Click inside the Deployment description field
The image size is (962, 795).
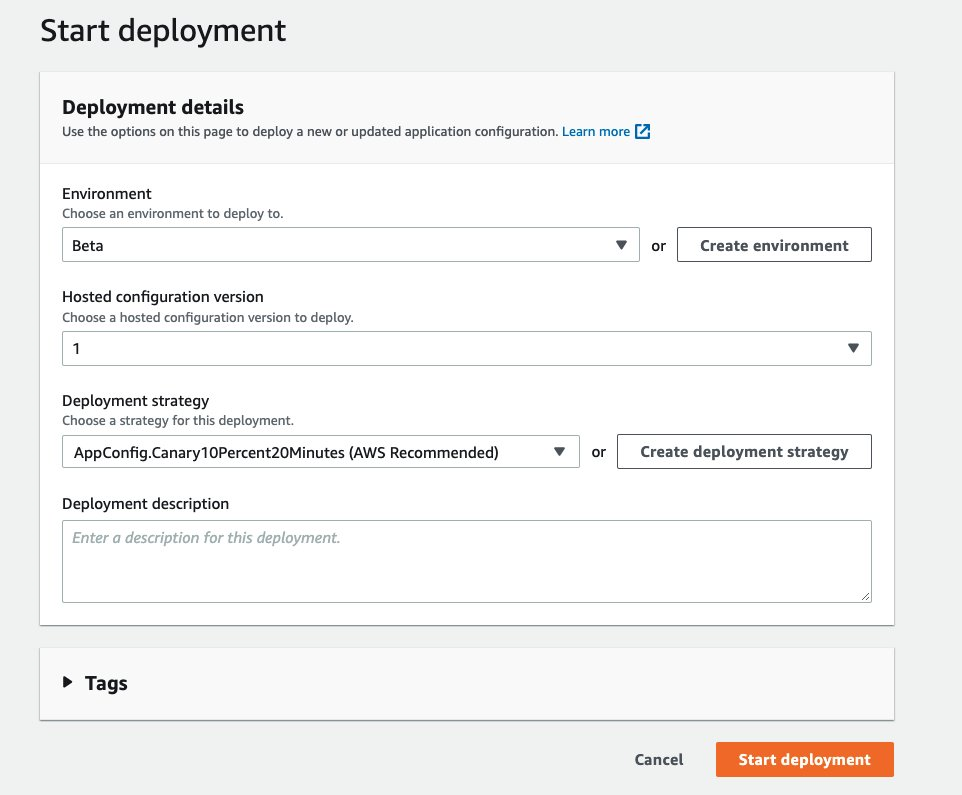467,558
